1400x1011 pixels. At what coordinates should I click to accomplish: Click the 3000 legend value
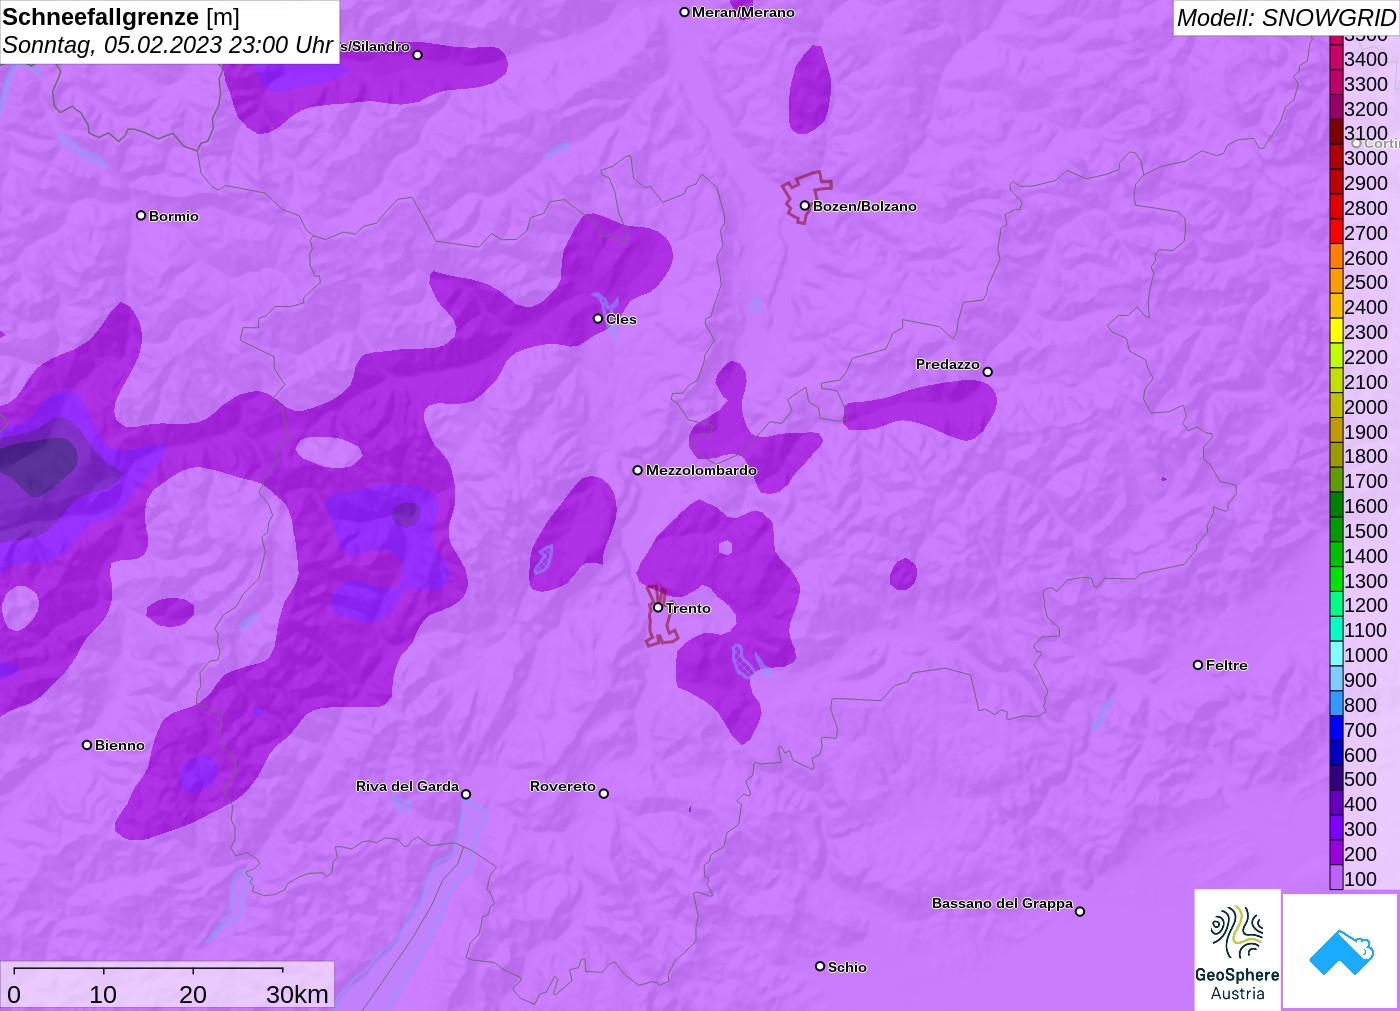click(x=1366, y=158)
